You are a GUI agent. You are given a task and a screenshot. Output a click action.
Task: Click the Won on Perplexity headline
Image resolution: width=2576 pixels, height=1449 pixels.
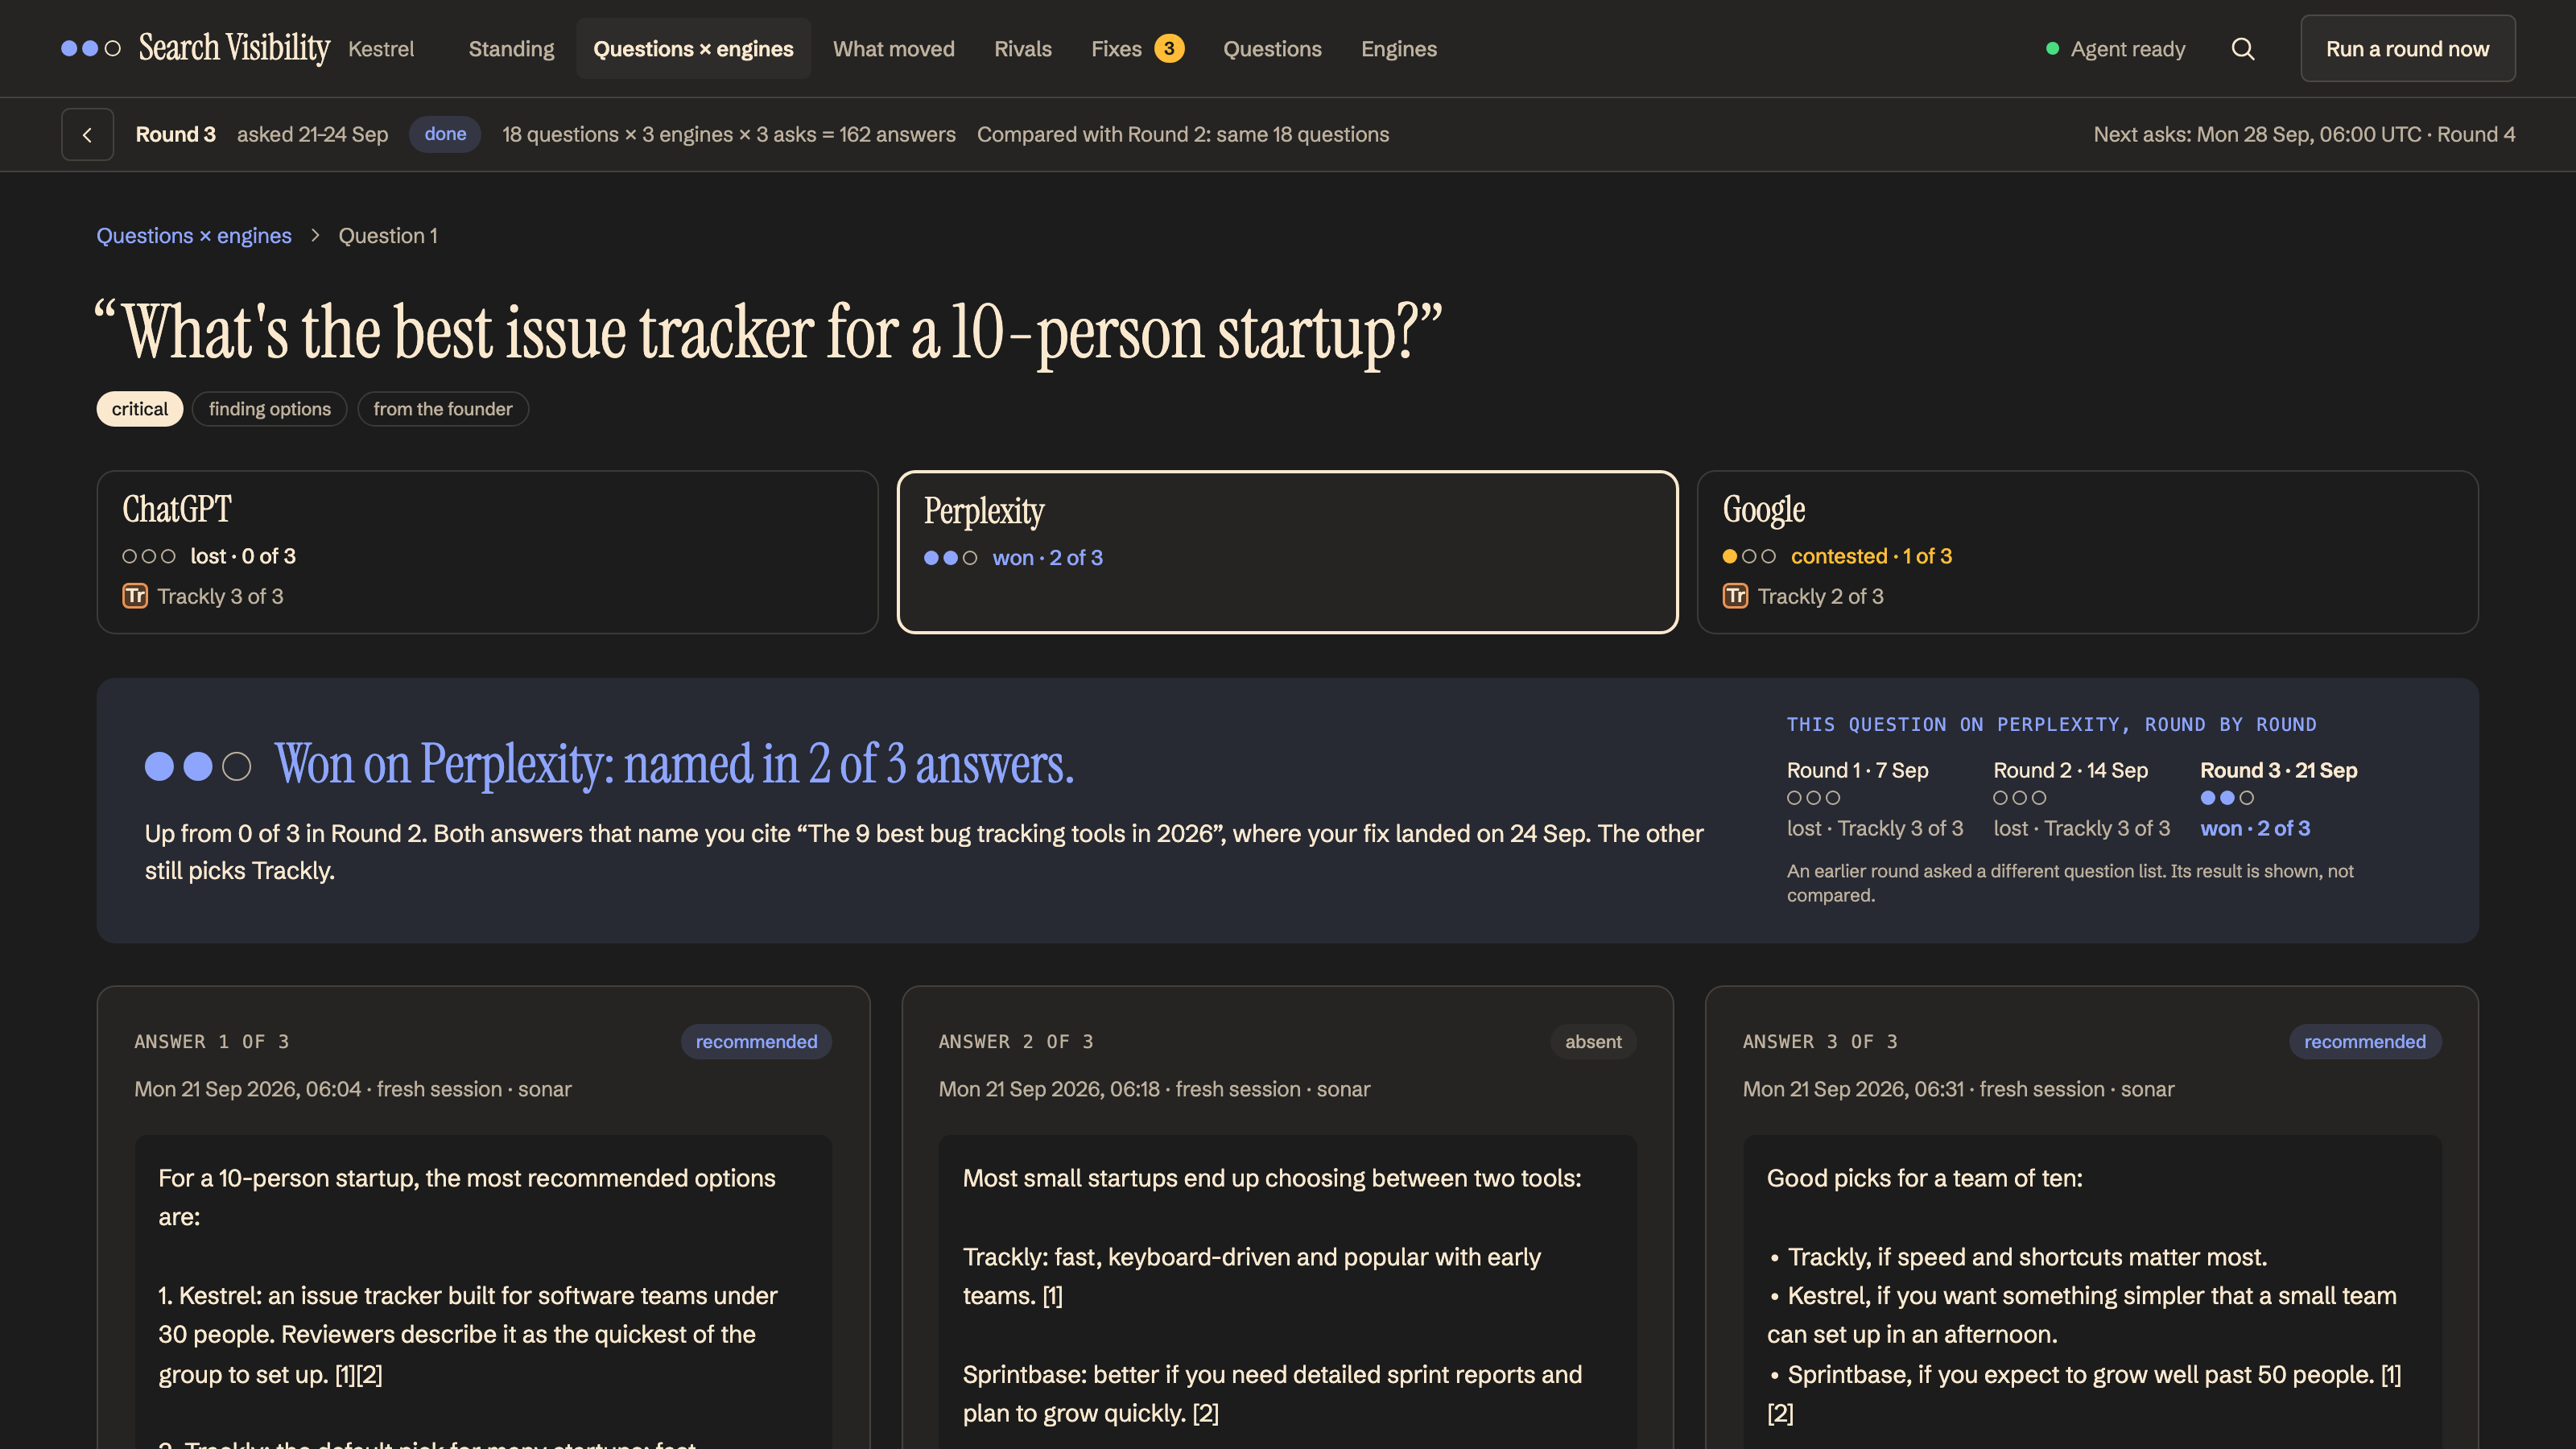coord(674,765)
